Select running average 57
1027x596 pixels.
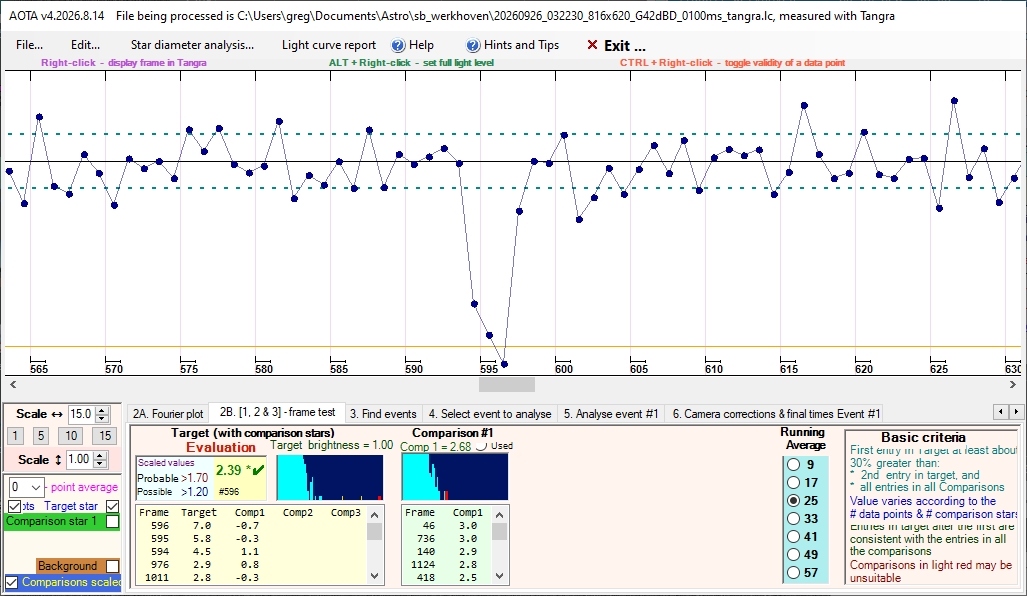(794, 572)
